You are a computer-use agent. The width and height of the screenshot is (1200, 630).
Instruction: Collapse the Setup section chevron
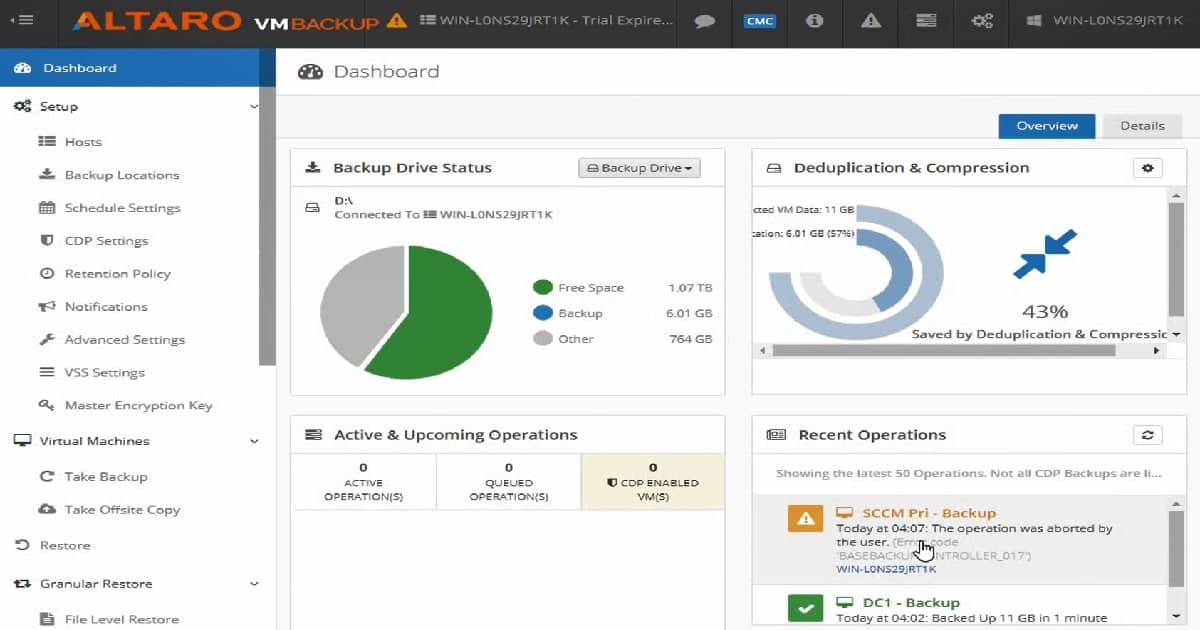tap(254, 106)
